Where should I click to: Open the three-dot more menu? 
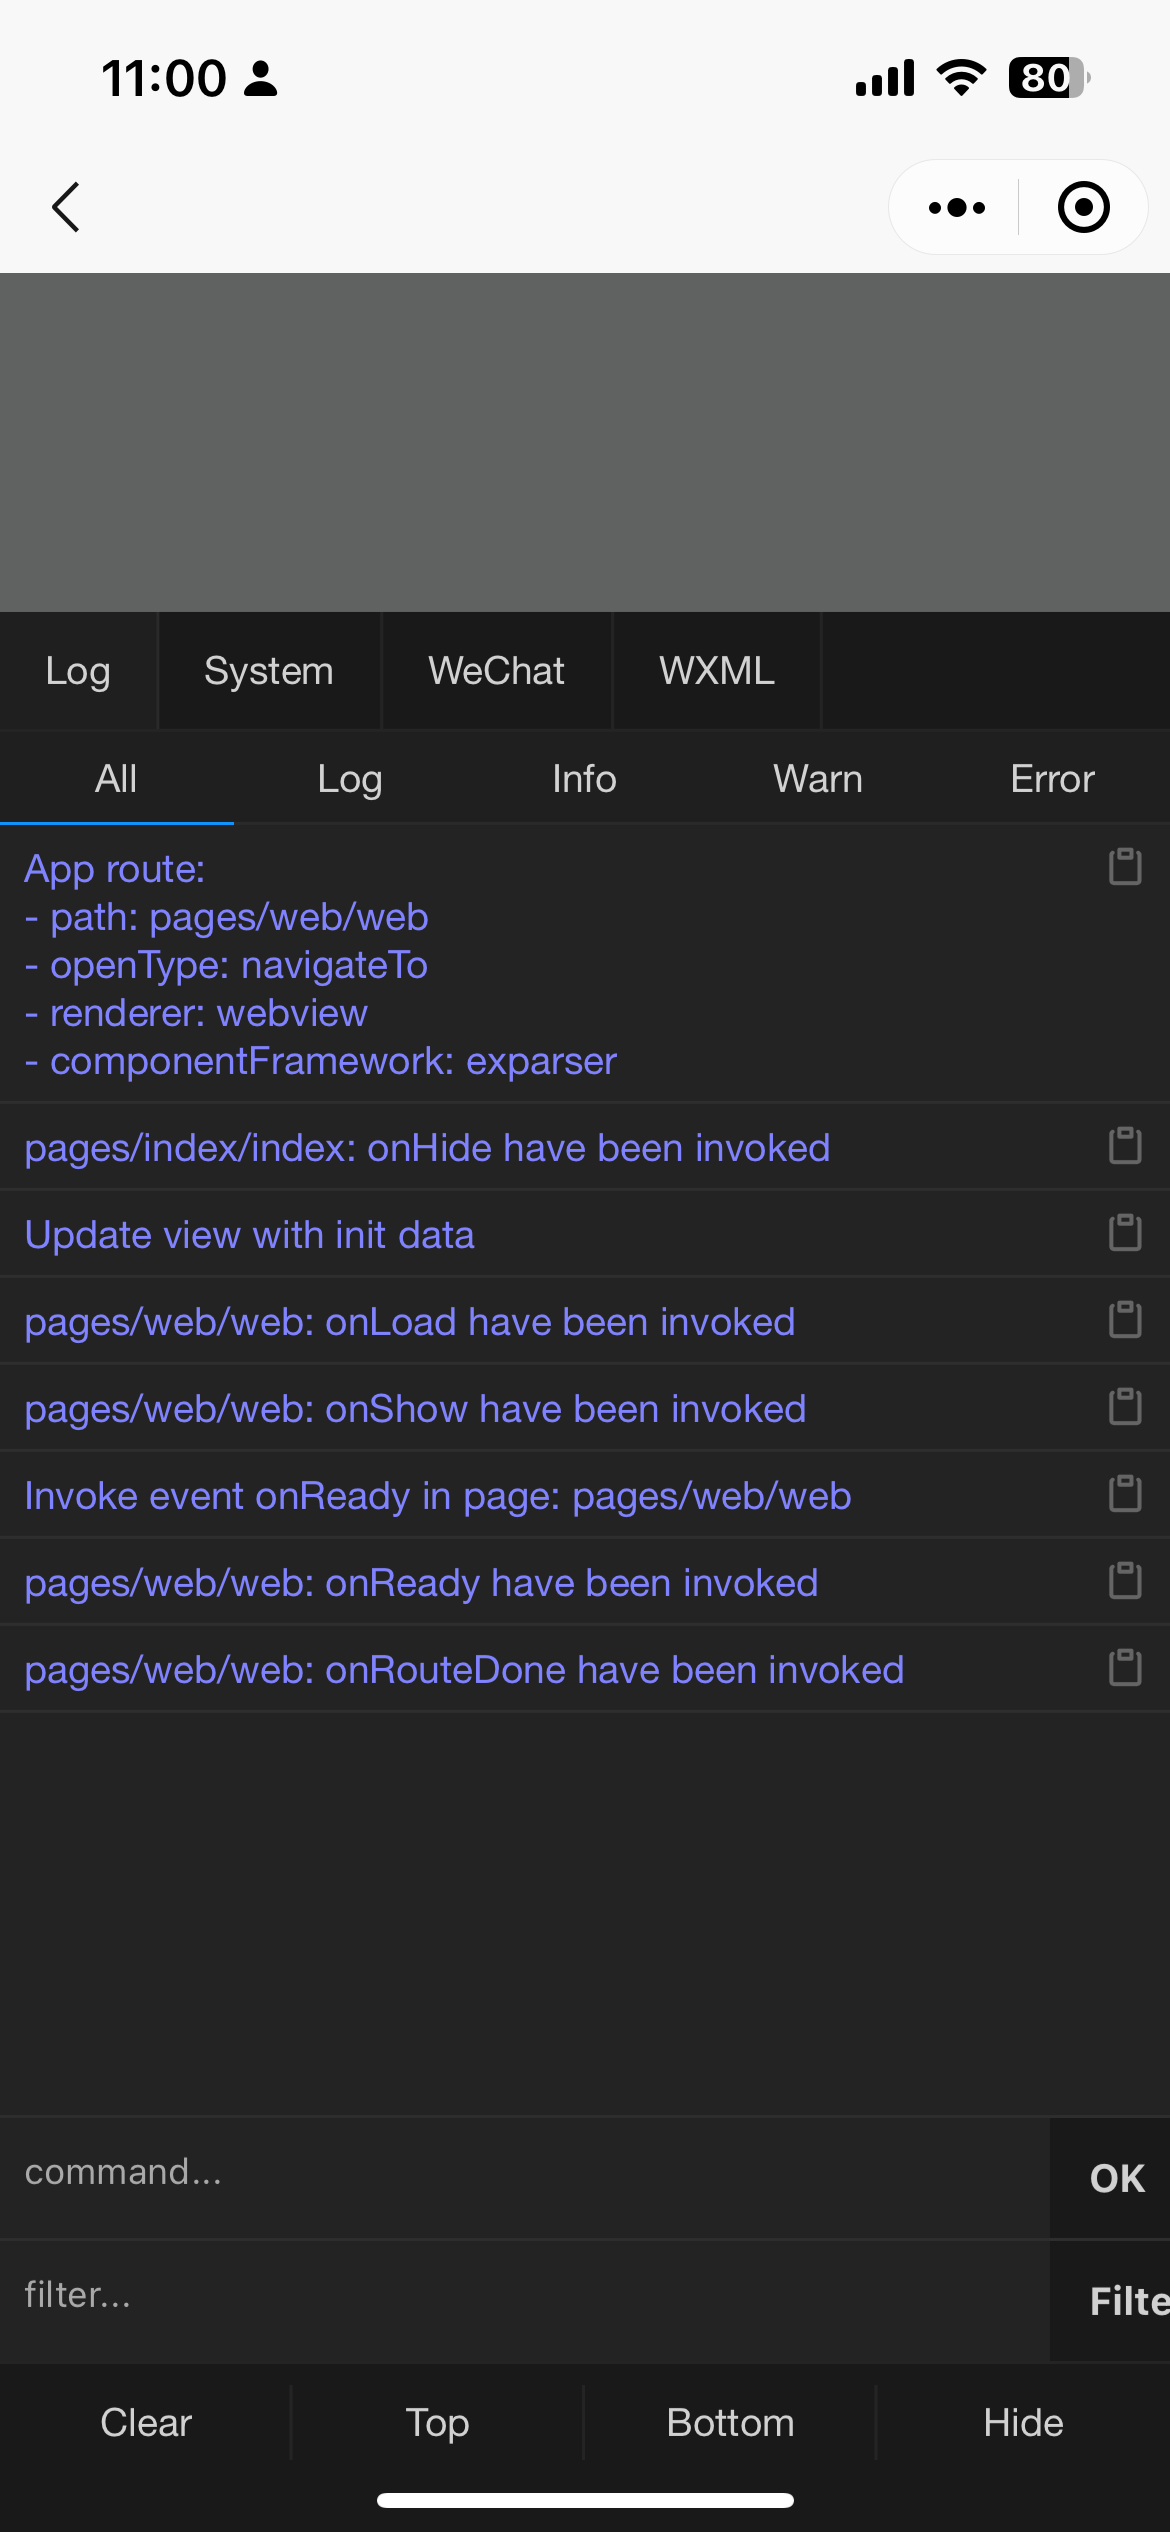pyautogui.click(x=956, y=207)
